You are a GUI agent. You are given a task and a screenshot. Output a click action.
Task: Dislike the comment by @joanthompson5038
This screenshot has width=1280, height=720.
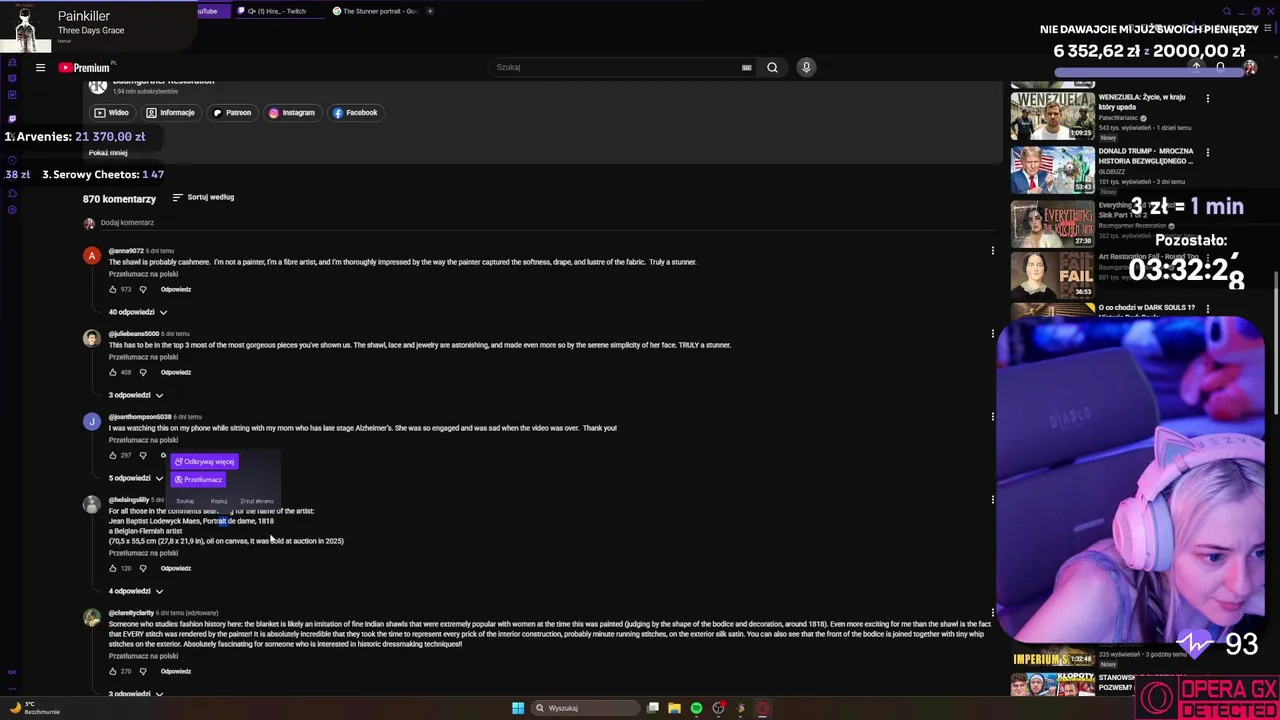pos(143,455)
